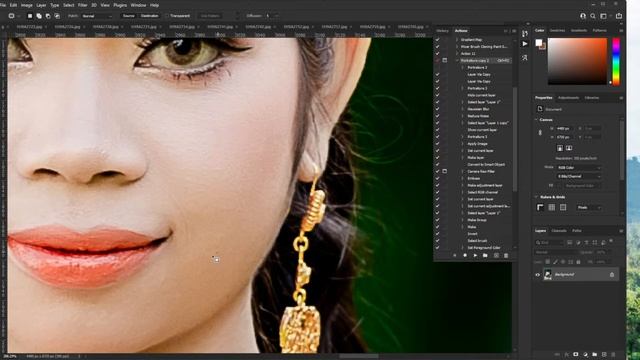Stop playing/recording in Actions panel

tap(455, 256)
